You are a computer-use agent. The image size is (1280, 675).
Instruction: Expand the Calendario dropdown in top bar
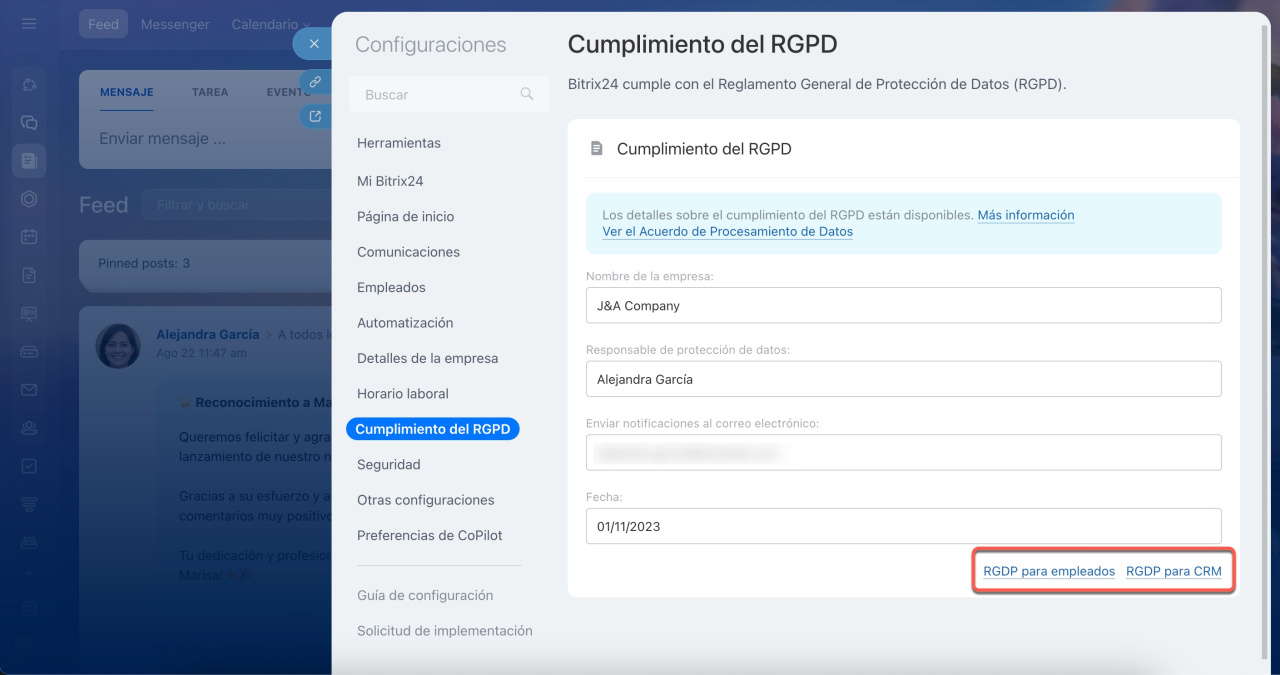[x=270, y=24]
